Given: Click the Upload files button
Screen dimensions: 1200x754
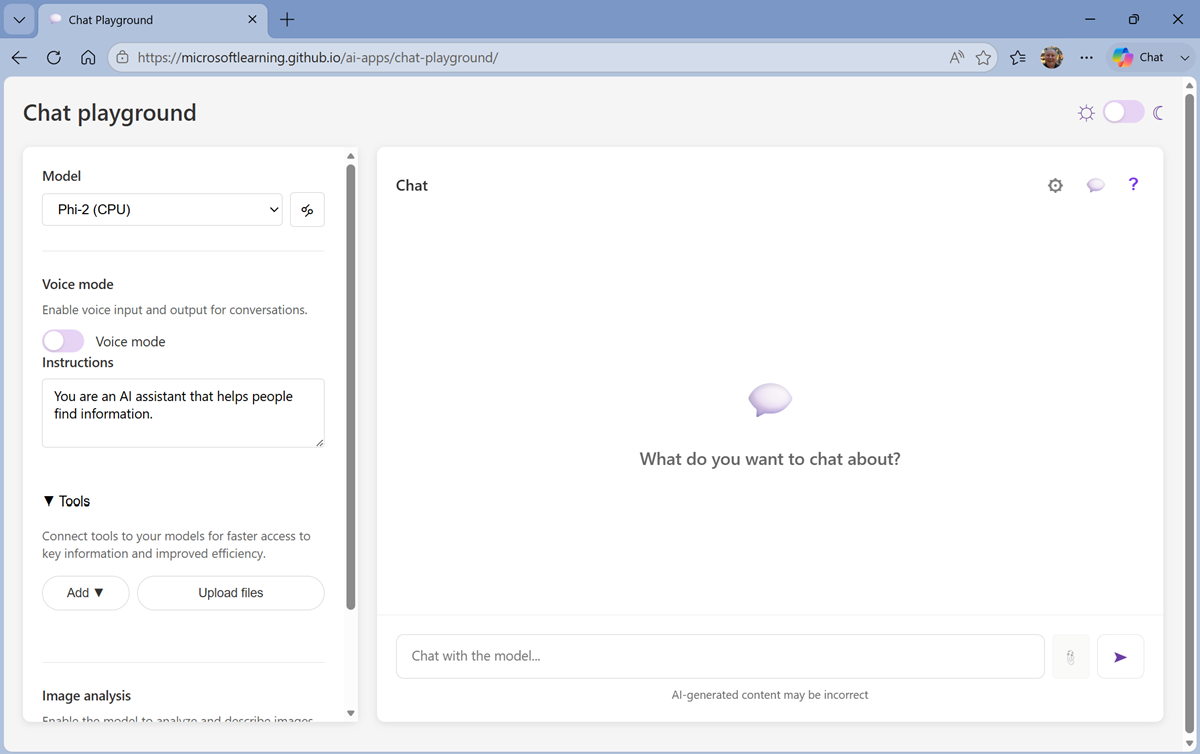Looking at the screenshot, I should click(231, 593).
